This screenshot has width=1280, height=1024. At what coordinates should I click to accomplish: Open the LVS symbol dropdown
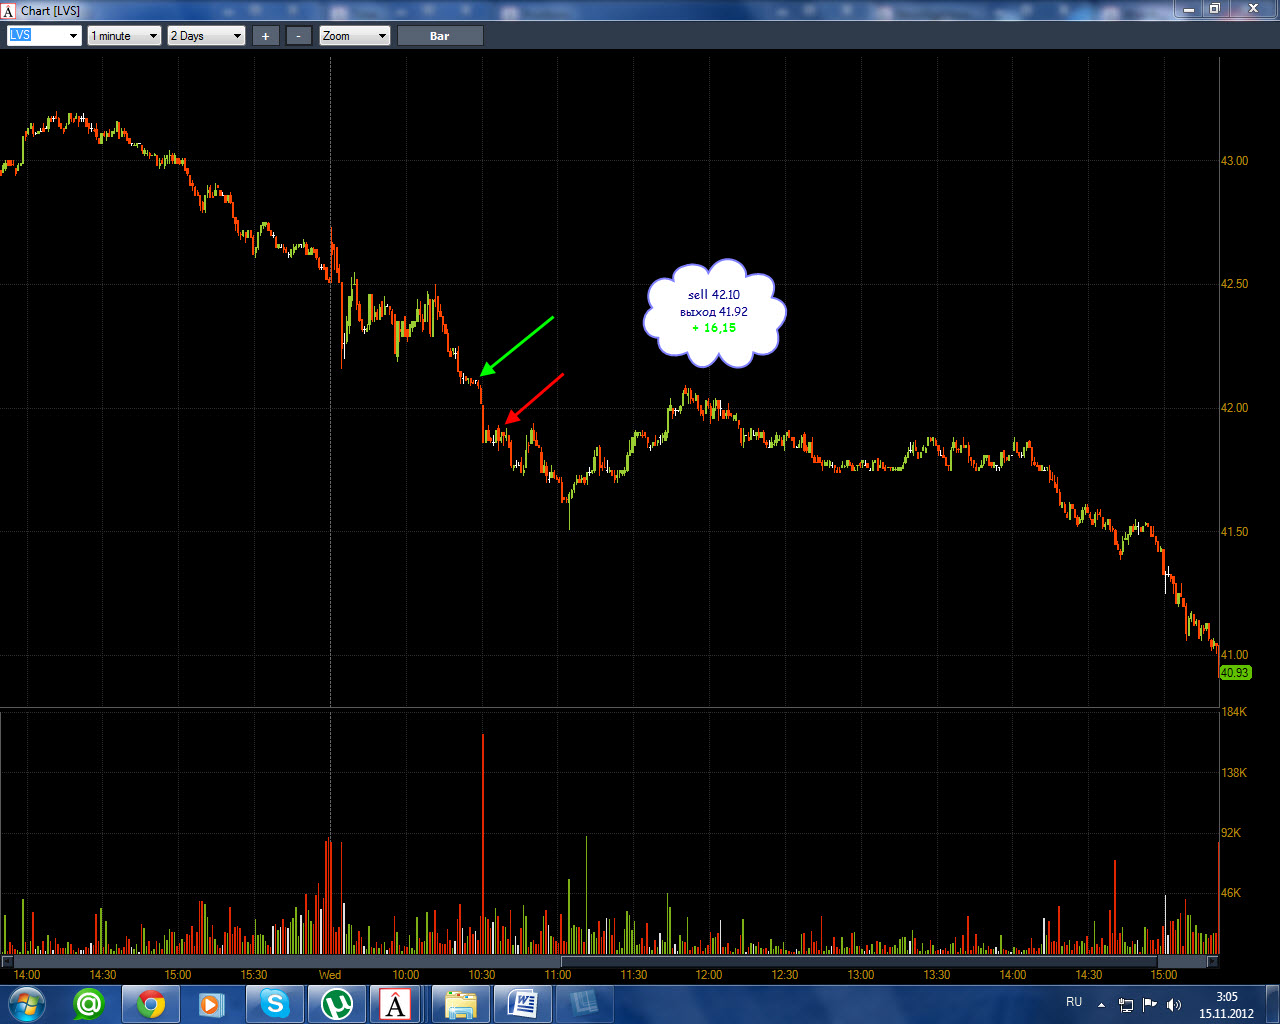(44, 36)
